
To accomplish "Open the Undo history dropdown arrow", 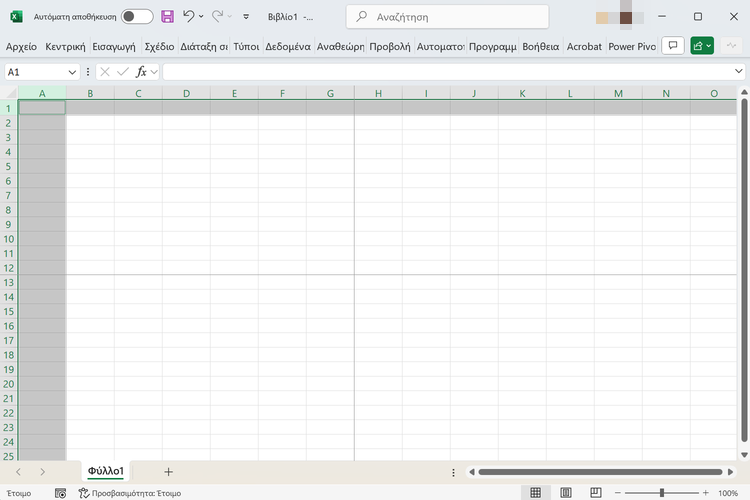I will (x=201, y=17).
